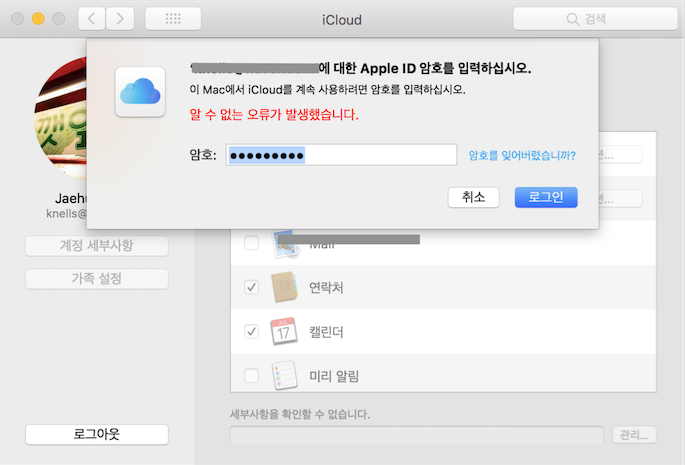
Task: Click the Calendar (캘린더) app icon
Action: [x=284, y=331]
